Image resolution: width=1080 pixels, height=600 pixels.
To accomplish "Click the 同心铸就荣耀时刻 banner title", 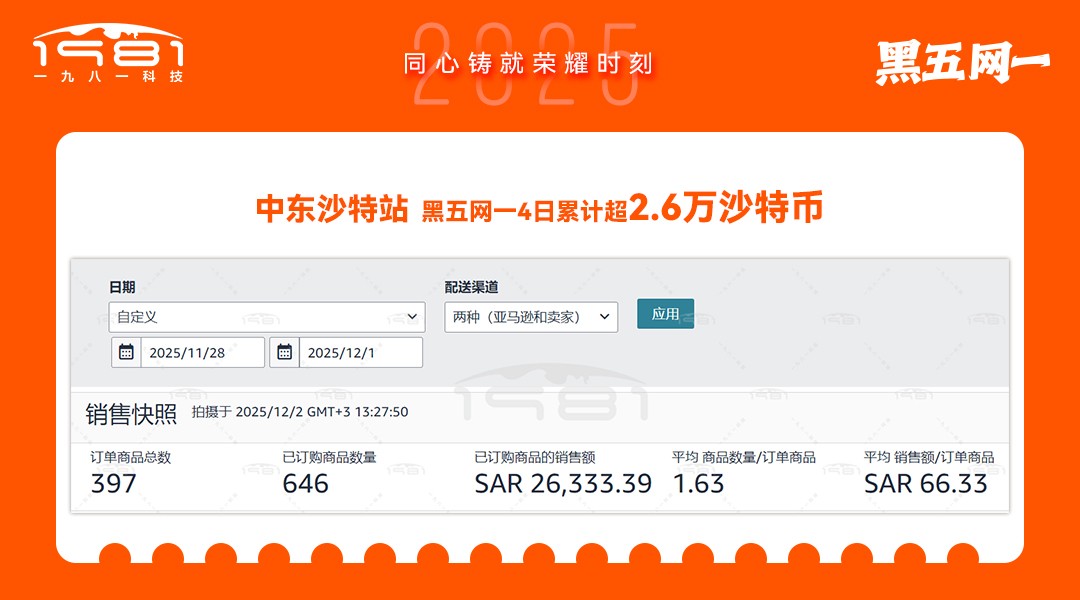I will 528,63.
